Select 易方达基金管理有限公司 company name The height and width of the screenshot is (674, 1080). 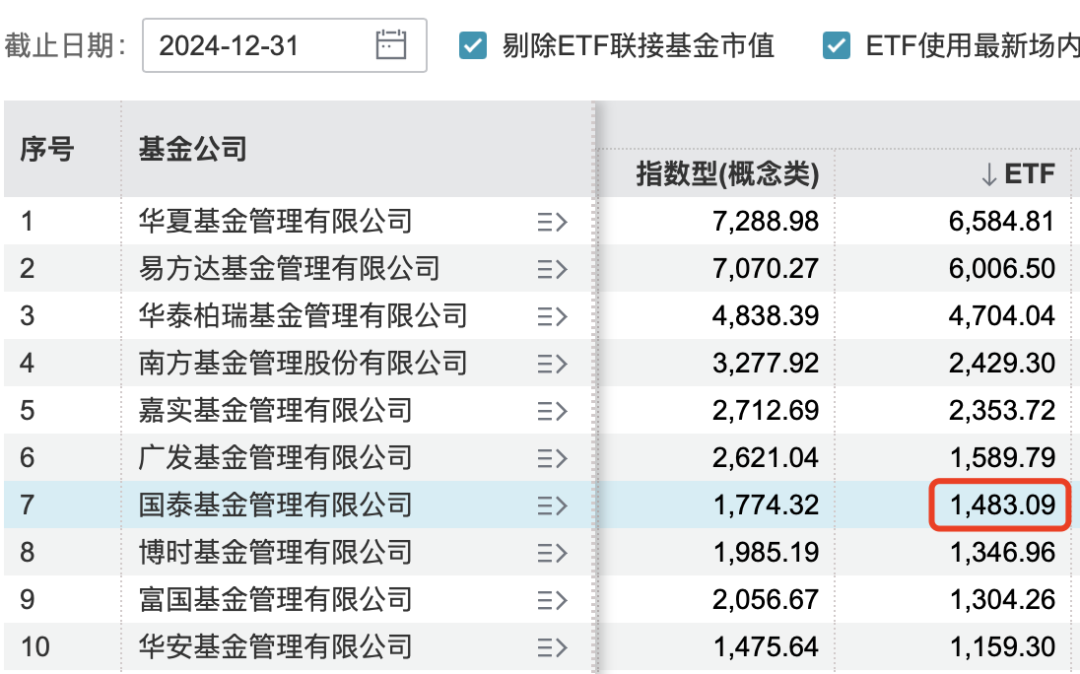pos(289,268)
